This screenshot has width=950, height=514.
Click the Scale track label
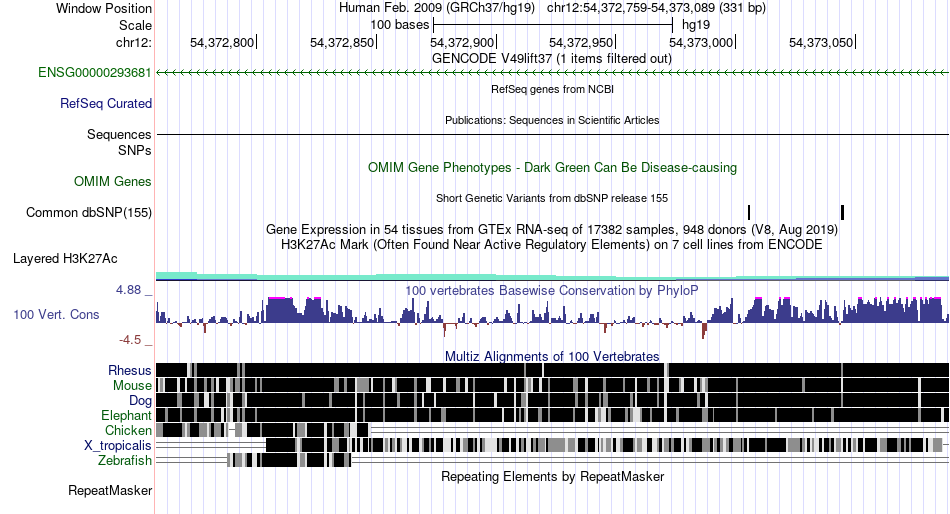click(x=135, y=25)
